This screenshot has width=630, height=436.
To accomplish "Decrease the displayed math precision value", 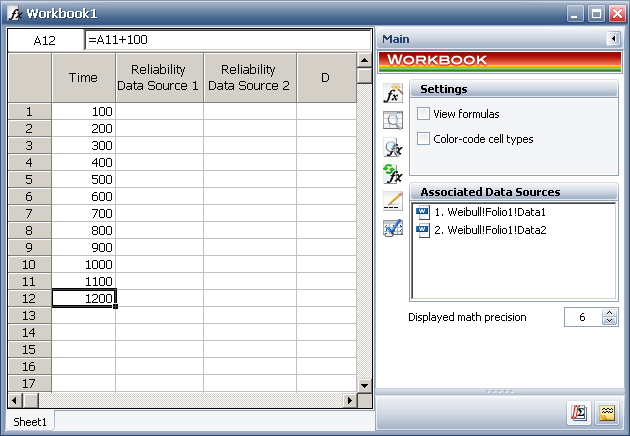I will pos(610,321).
